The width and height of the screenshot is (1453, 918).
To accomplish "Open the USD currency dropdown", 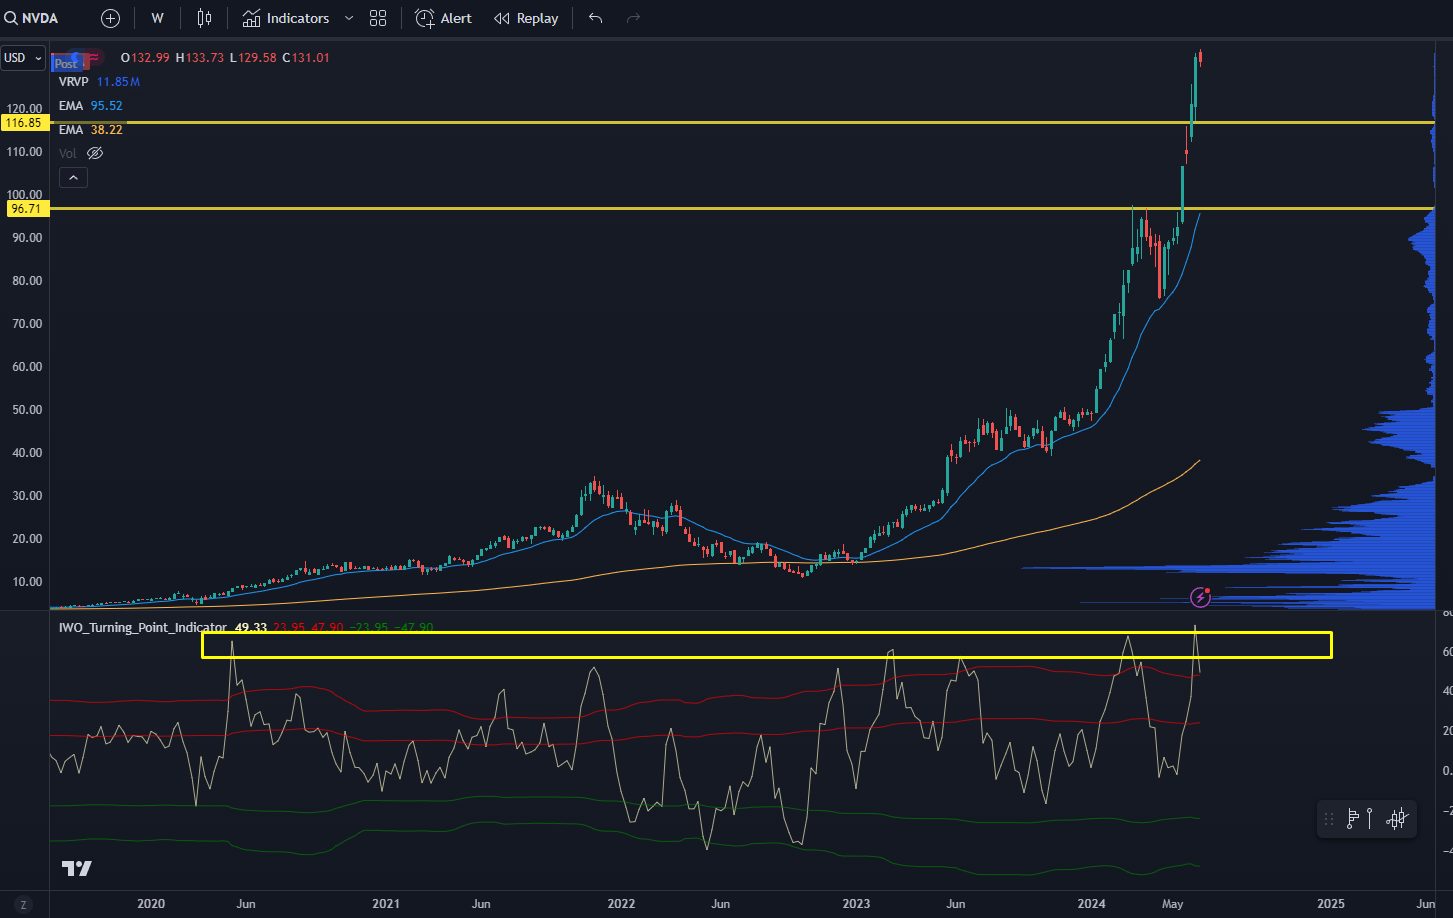I will click(20, 57).
